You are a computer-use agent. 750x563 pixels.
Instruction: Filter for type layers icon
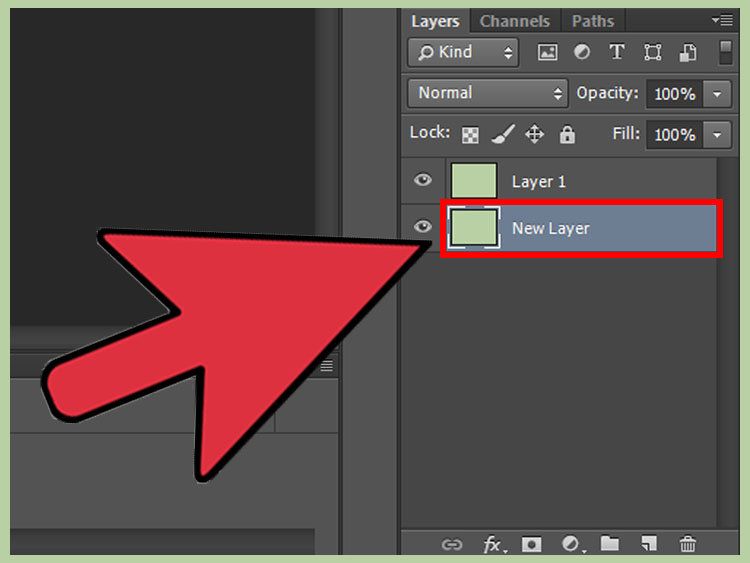(617, 52)
